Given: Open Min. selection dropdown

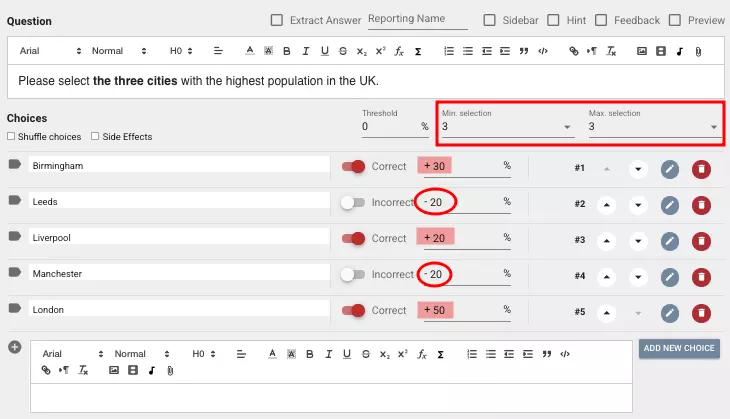Looking at the screenshot, I should point(508,127).
